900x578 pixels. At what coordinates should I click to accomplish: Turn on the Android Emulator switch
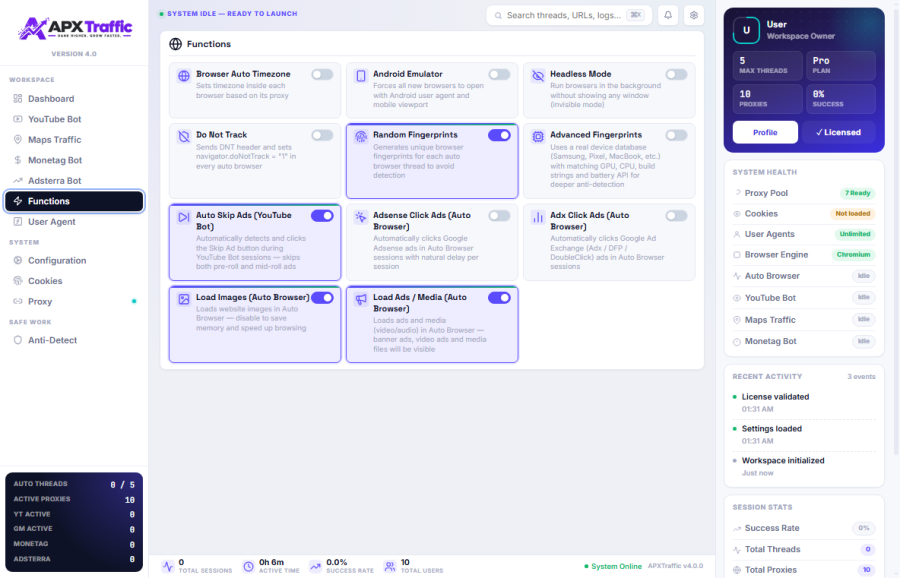[499, 75]
